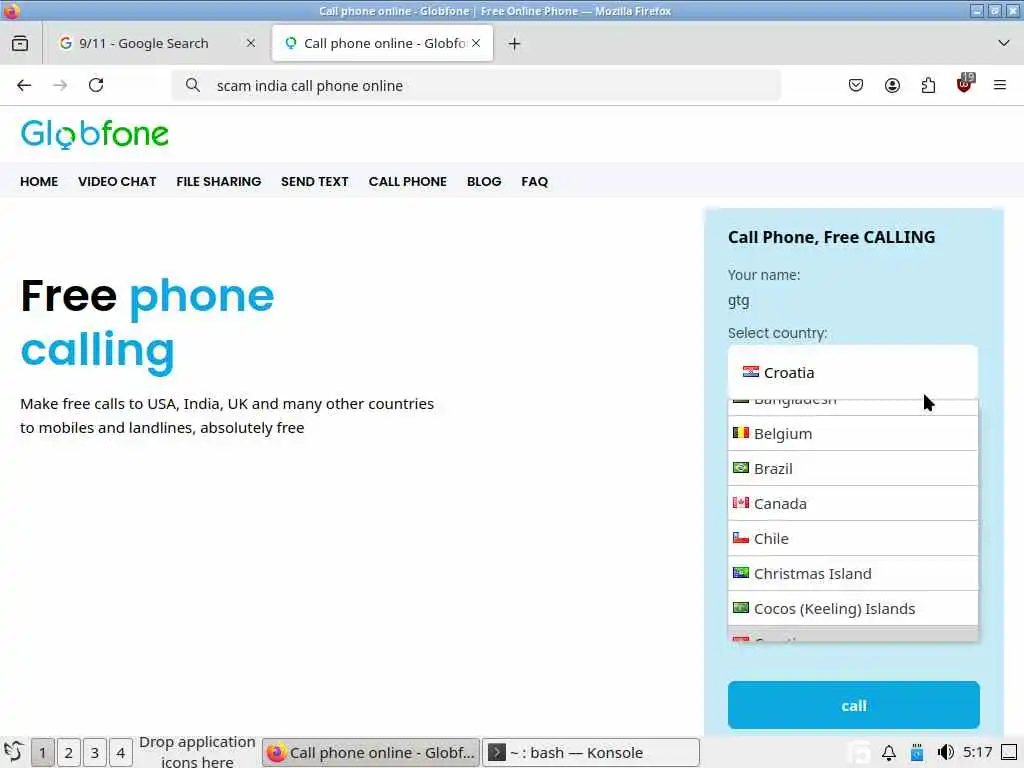Close the Call phone online tab
This screenshot has height=768, width=1024.
pyautogui.click(x=476, y=43)
